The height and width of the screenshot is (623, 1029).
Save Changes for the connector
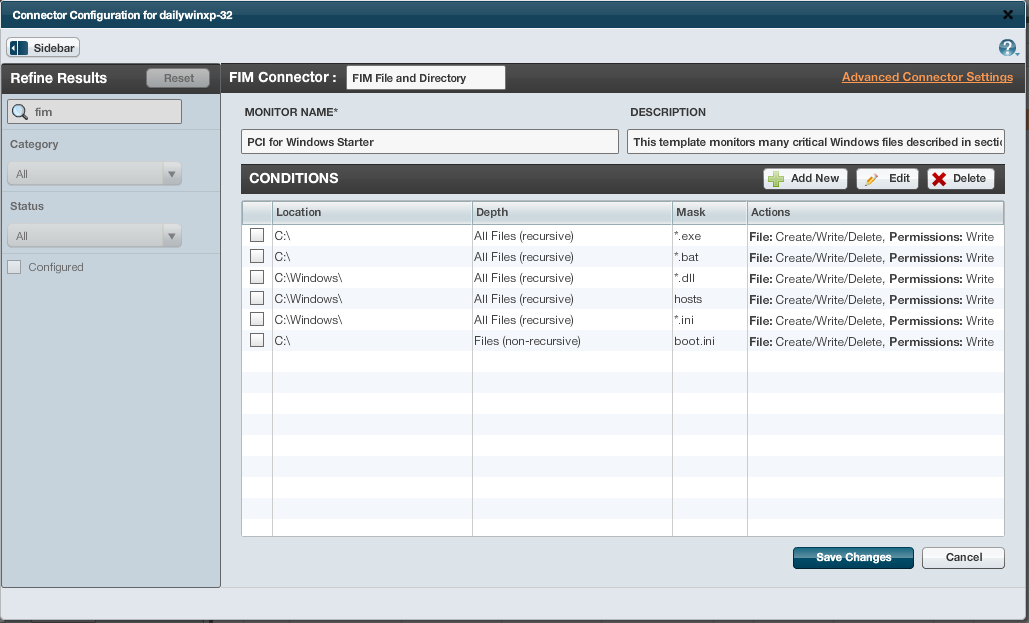(852, 558)
